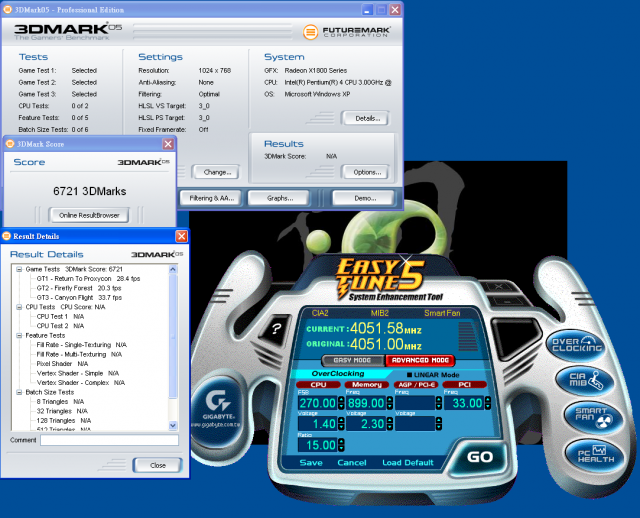This screenshot has height=518, width=640.
Task: Click the GO button in EasyTune5
Action: pyautogui.click(x=480, y=457)
